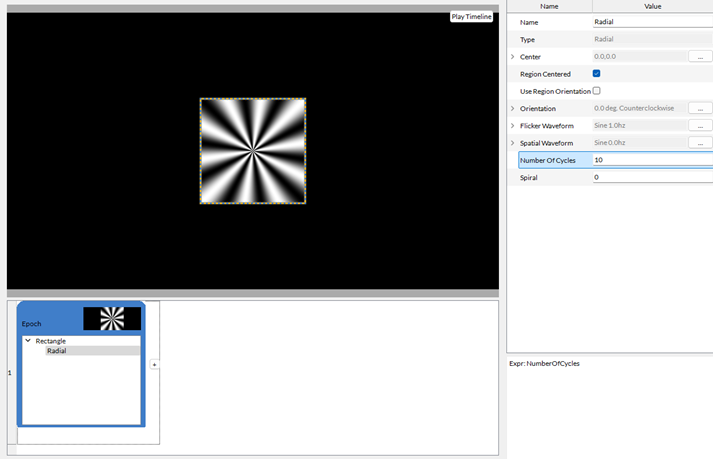713x459 pixels.
Task: Expand the Flicker Waveform property row
Action: [513, 126]
